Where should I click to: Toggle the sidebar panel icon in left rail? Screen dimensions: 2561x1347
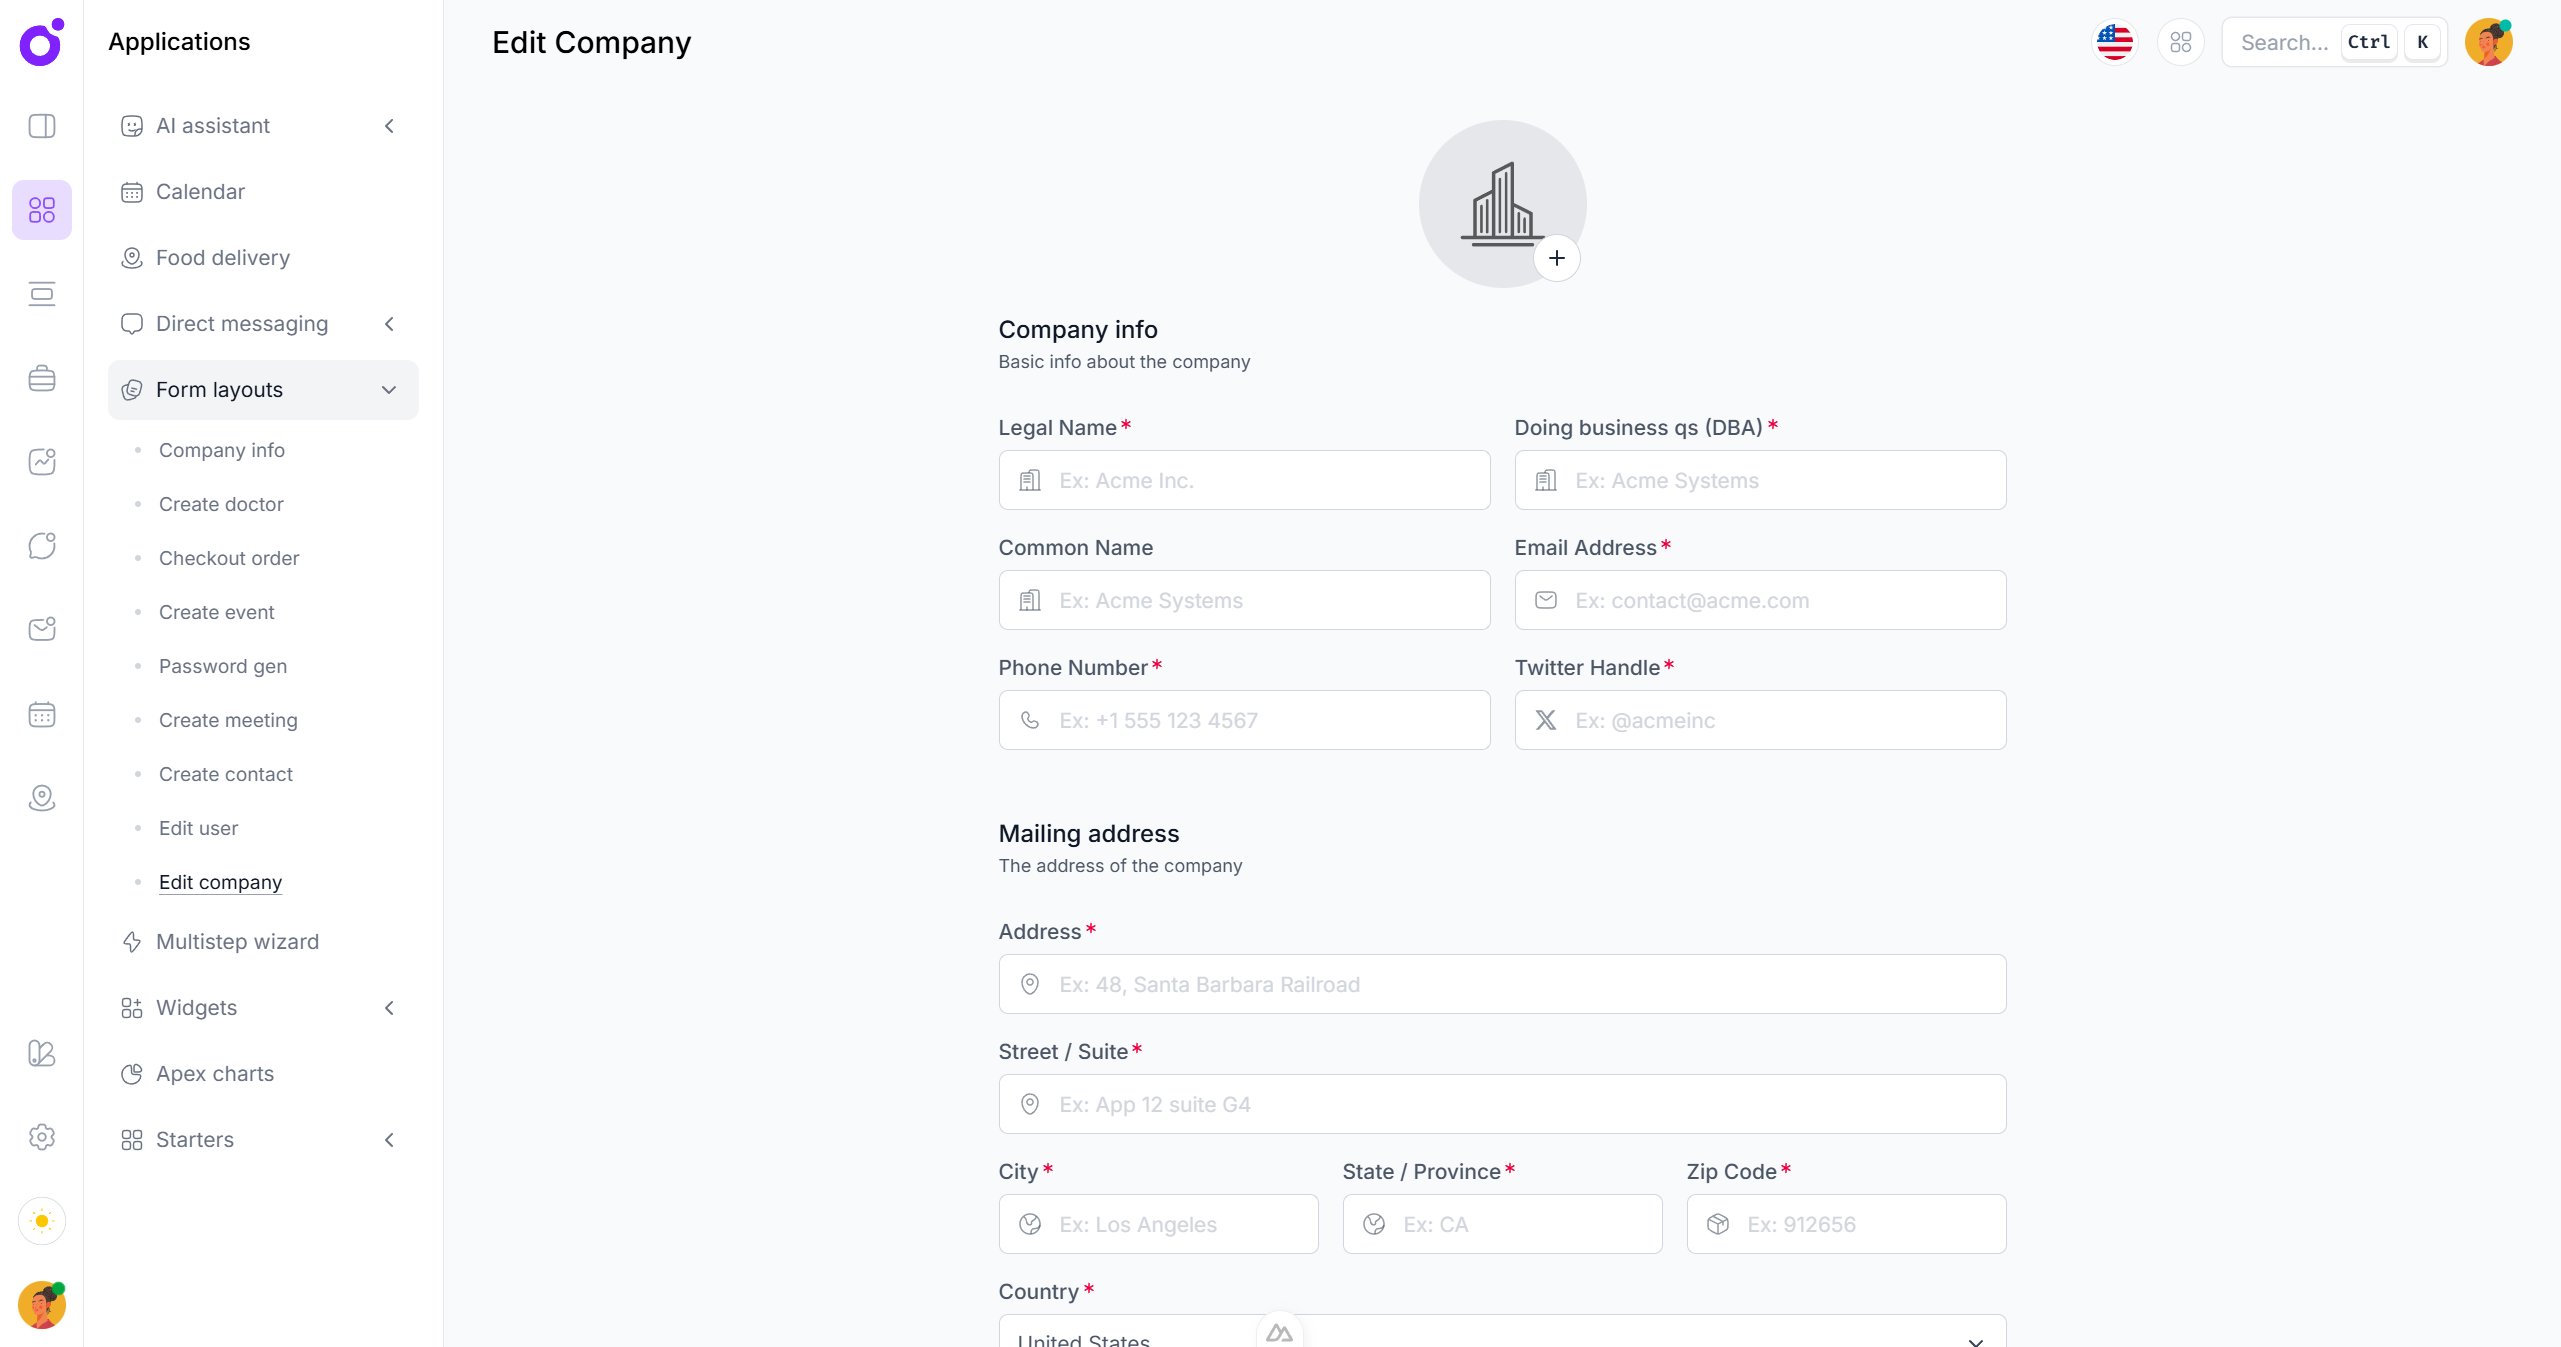(x=42, y=126)
